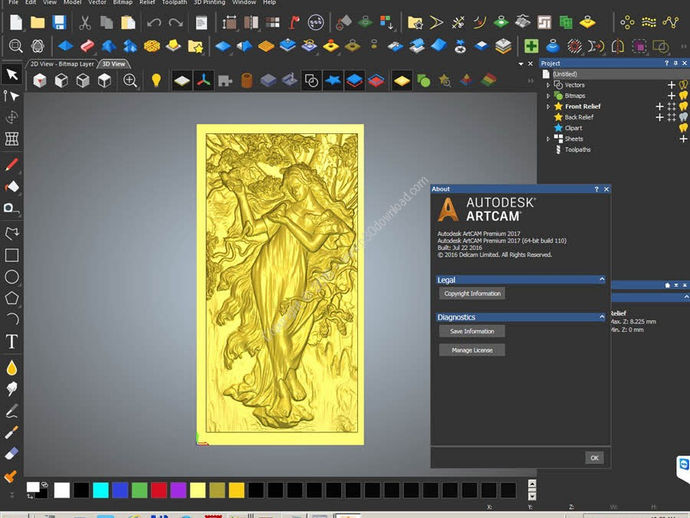Toggle visibility bulb for Vectors
This screenshot has width=690, height=518.
[683, 84]
